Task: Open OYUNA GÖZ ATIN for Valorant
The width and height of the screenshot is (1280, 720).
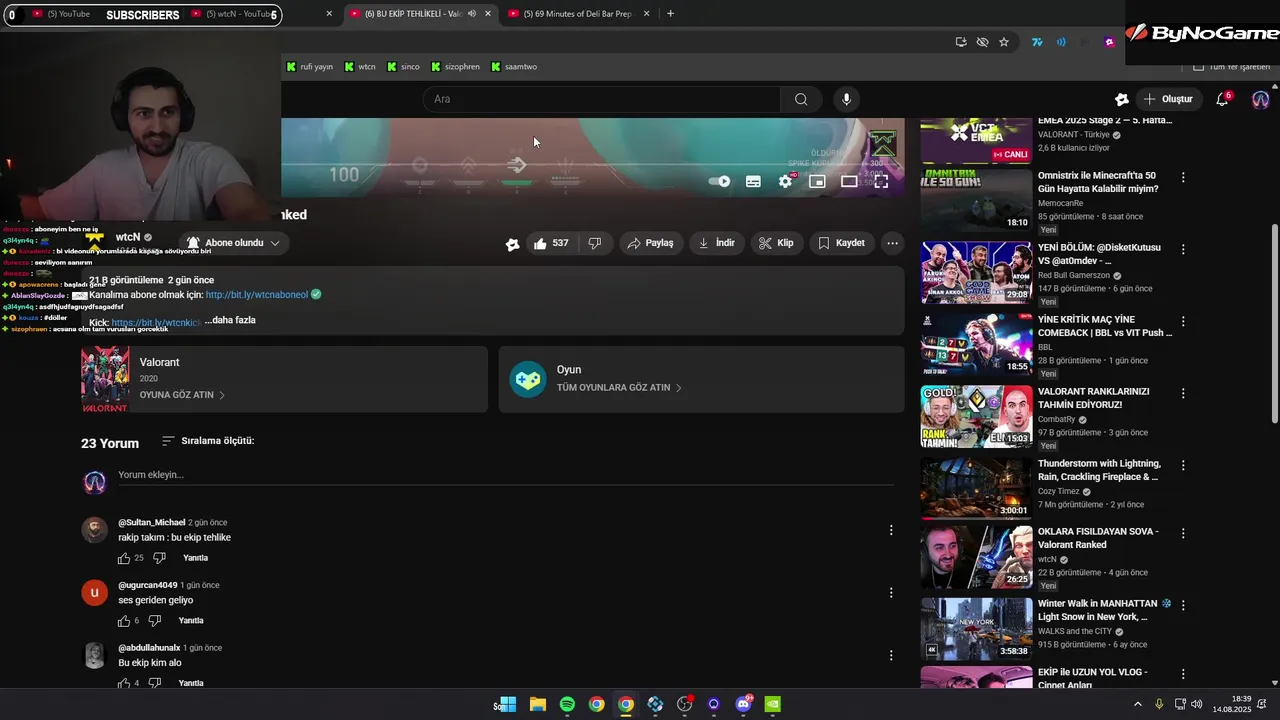Action: coord(182,395)
